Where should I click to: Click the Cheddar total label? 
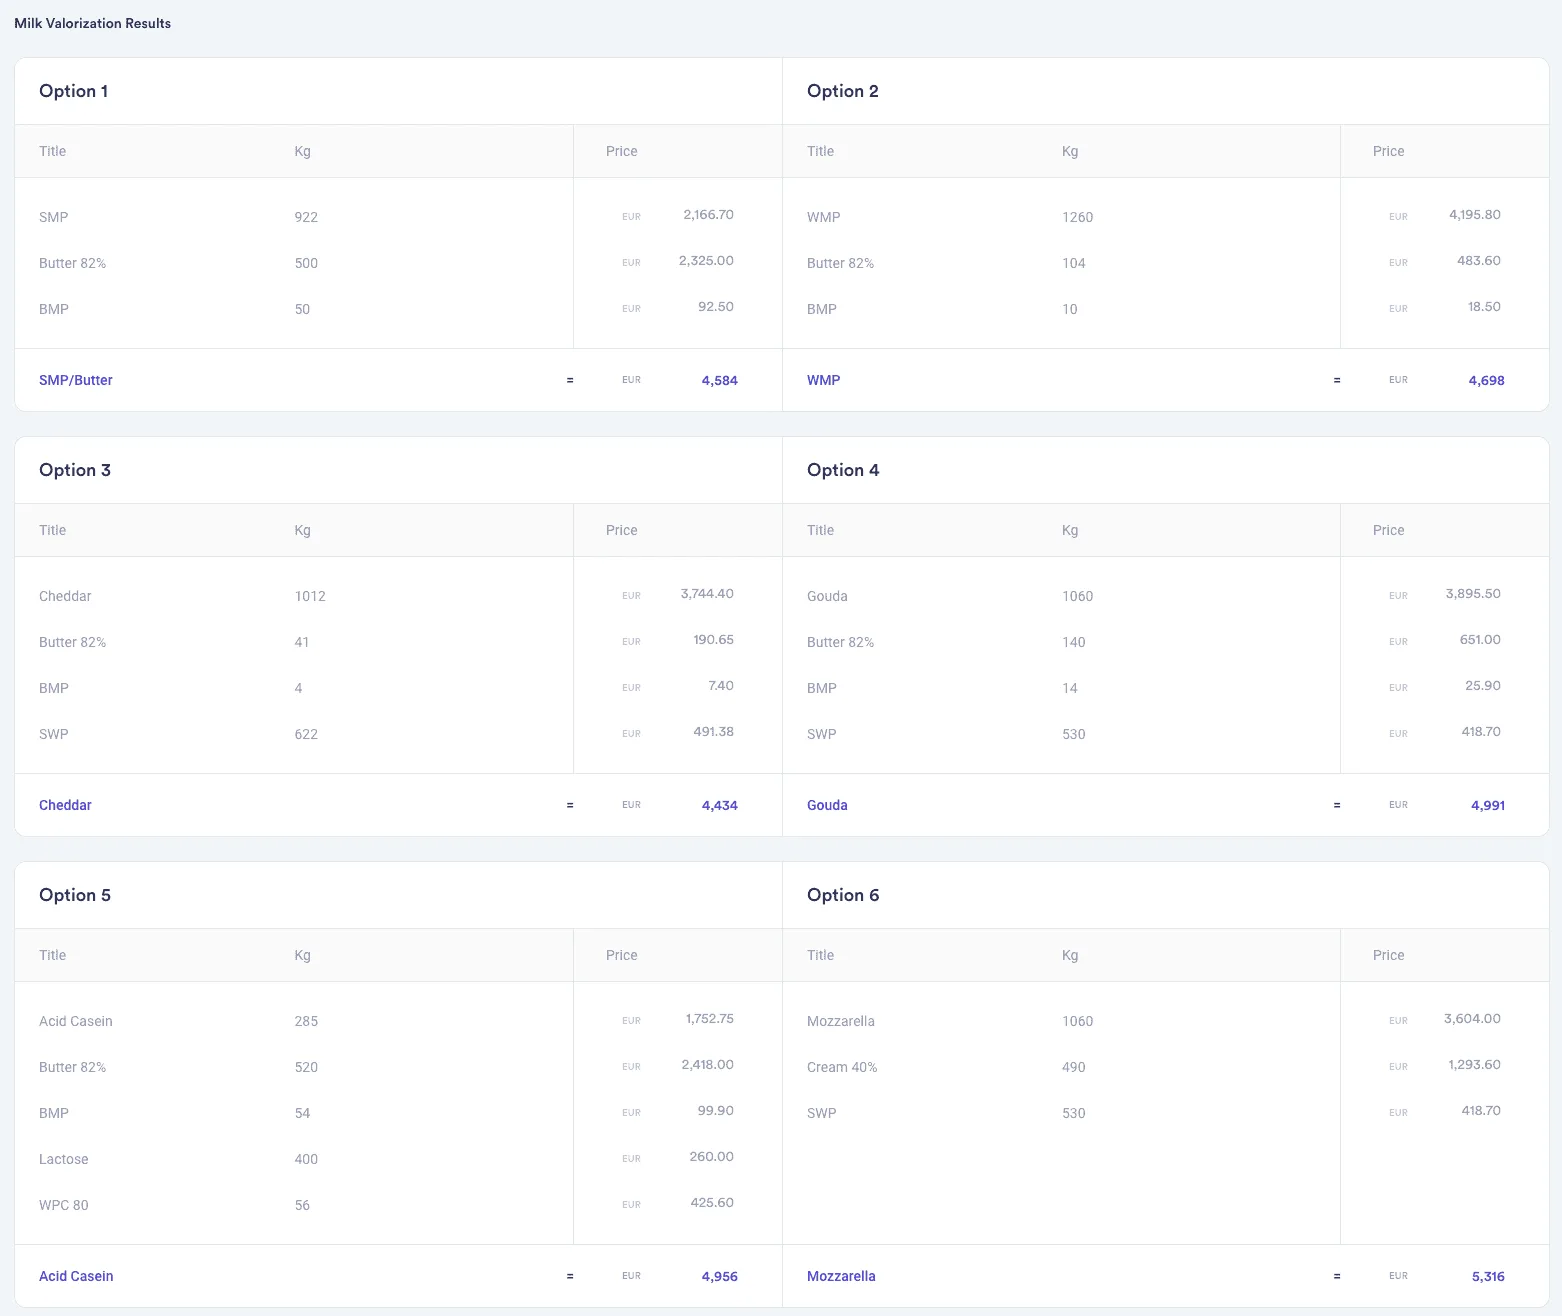(x=65, y=805)
